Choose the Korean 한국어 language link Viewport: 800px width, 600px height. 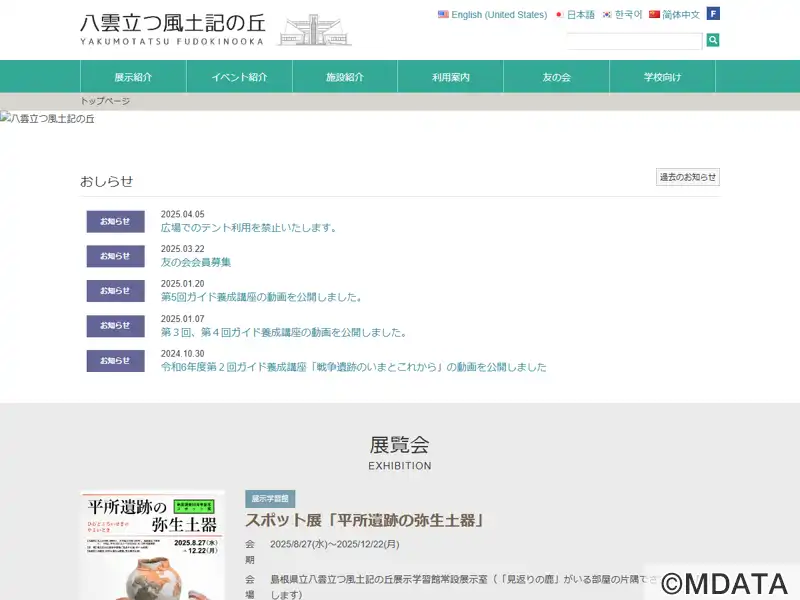tap(622, 15)
